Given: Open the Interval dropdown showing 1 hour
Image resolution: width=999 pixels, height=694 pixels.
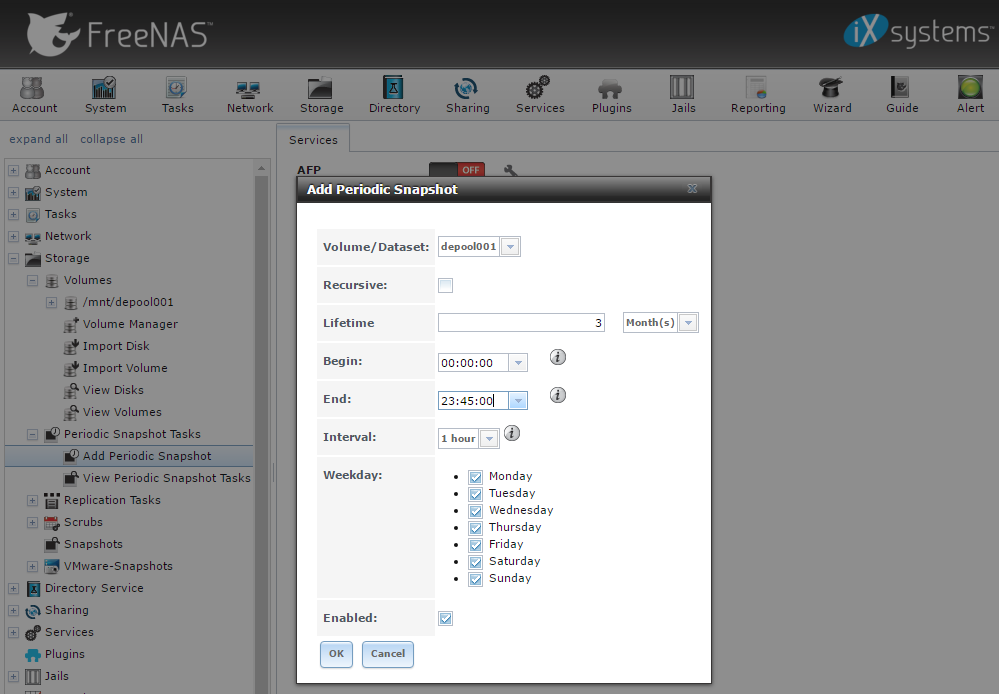Looking at the screenshot, I should [488, 439].
